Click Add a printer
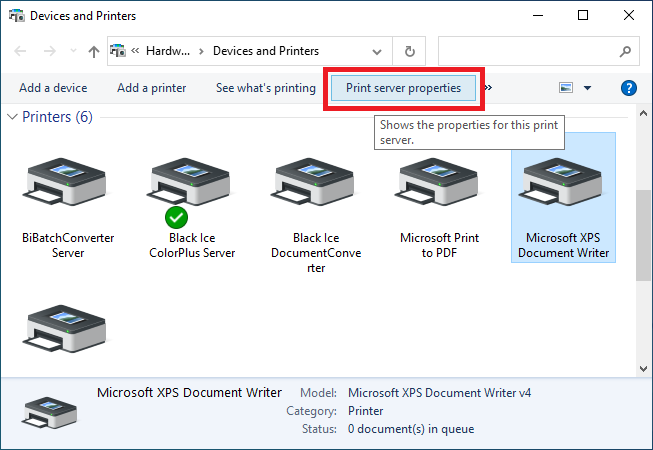Image resolution: width=653 pixels, height=450 pixels. coord(152,88)
